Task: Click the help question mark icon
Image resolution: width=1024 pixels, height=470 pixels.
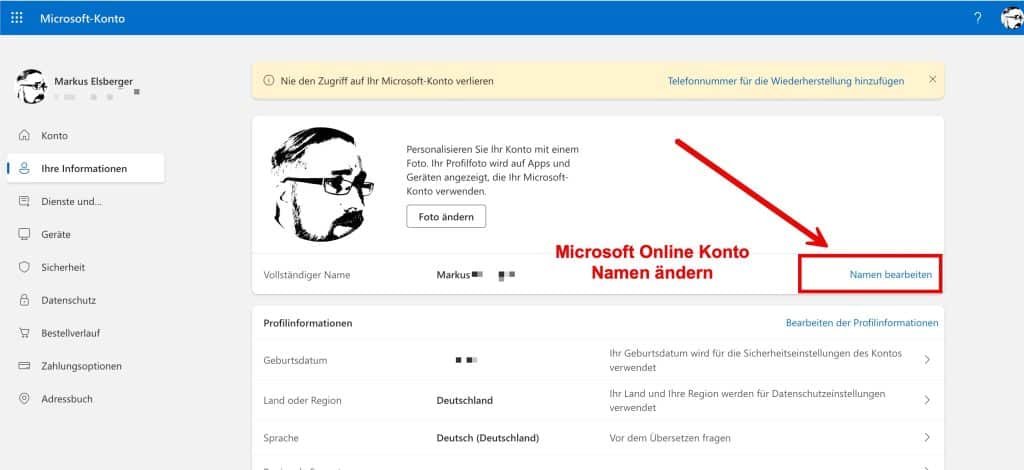Action: [x=978, y=18]
